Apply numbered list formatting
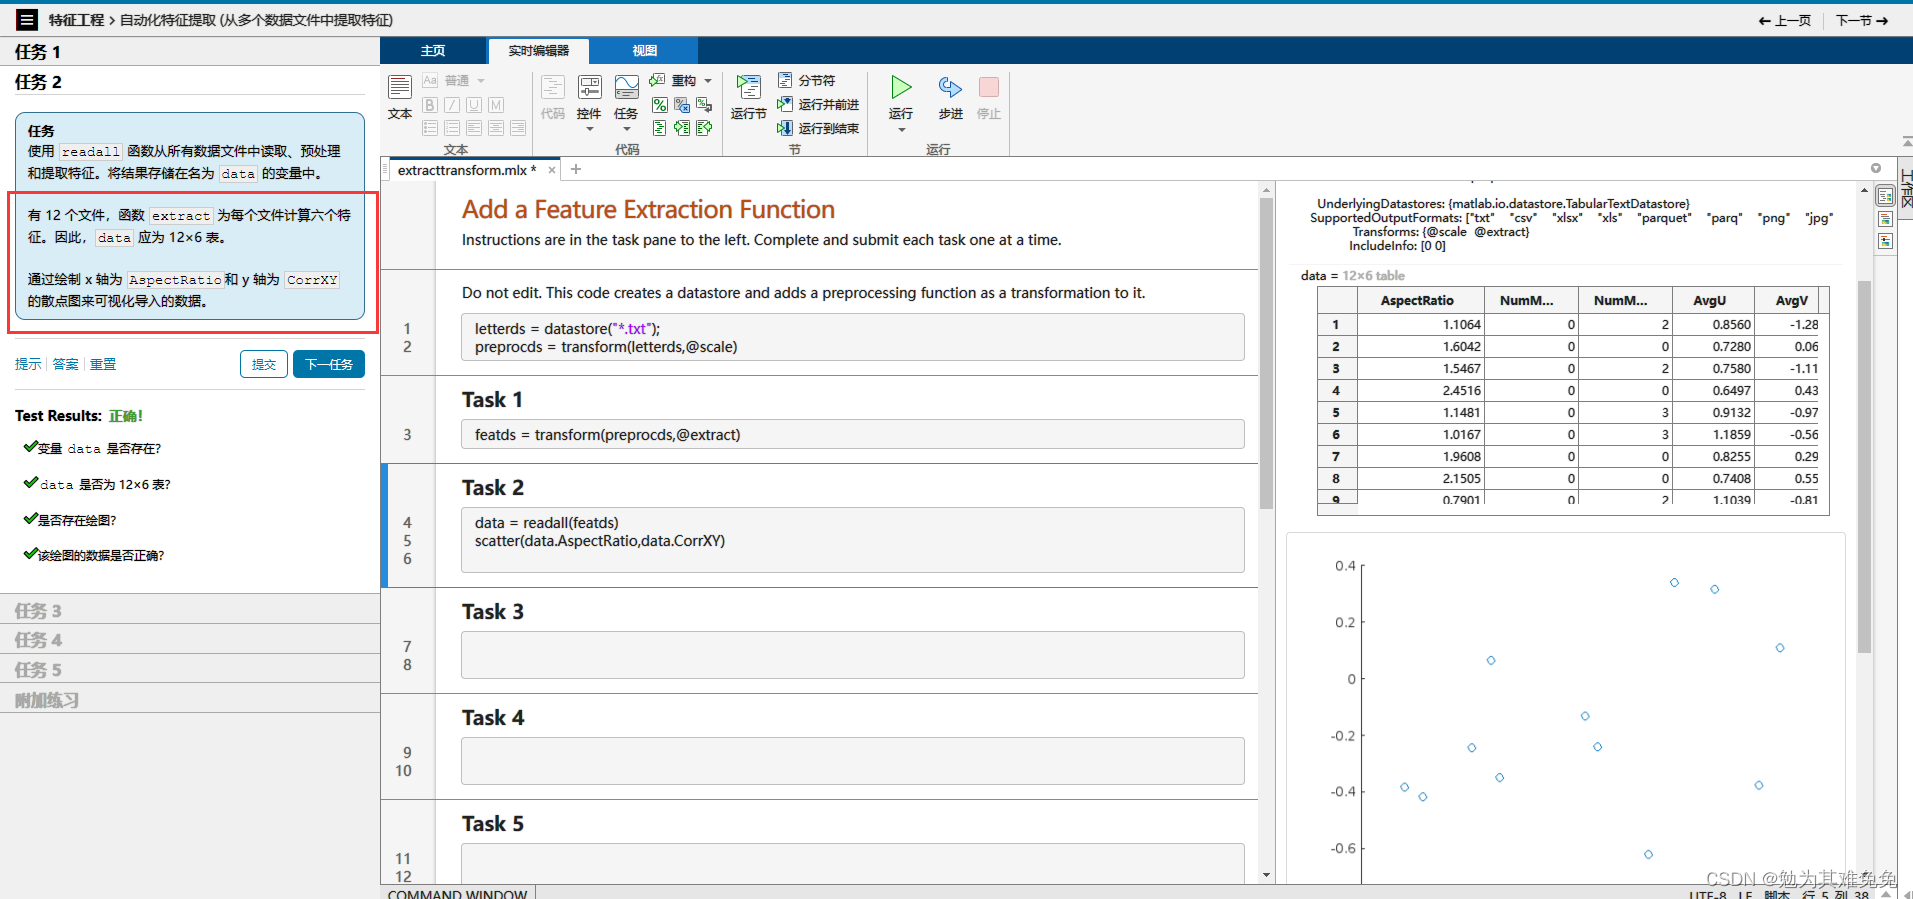Viewport: 1913px width, 899px height. pos(452,128)
